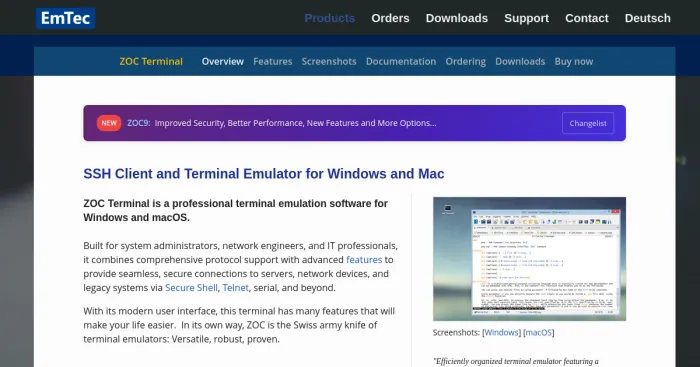Open the Changelist button

pyautogui.click(x=588, y=123)
